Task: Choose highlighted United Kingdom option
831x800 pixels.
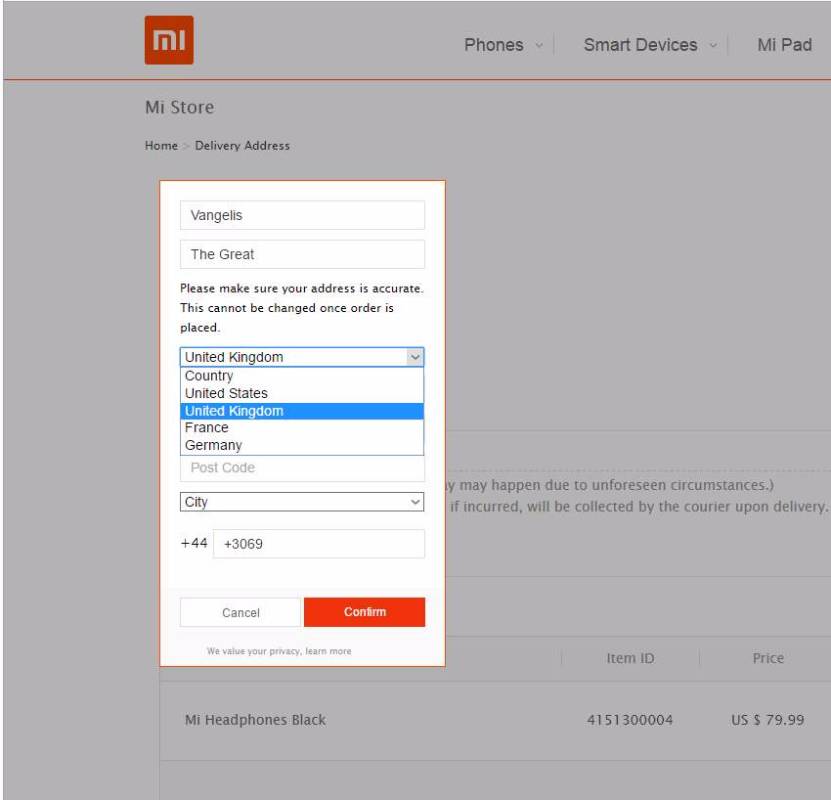Action: tap(302, 411)
